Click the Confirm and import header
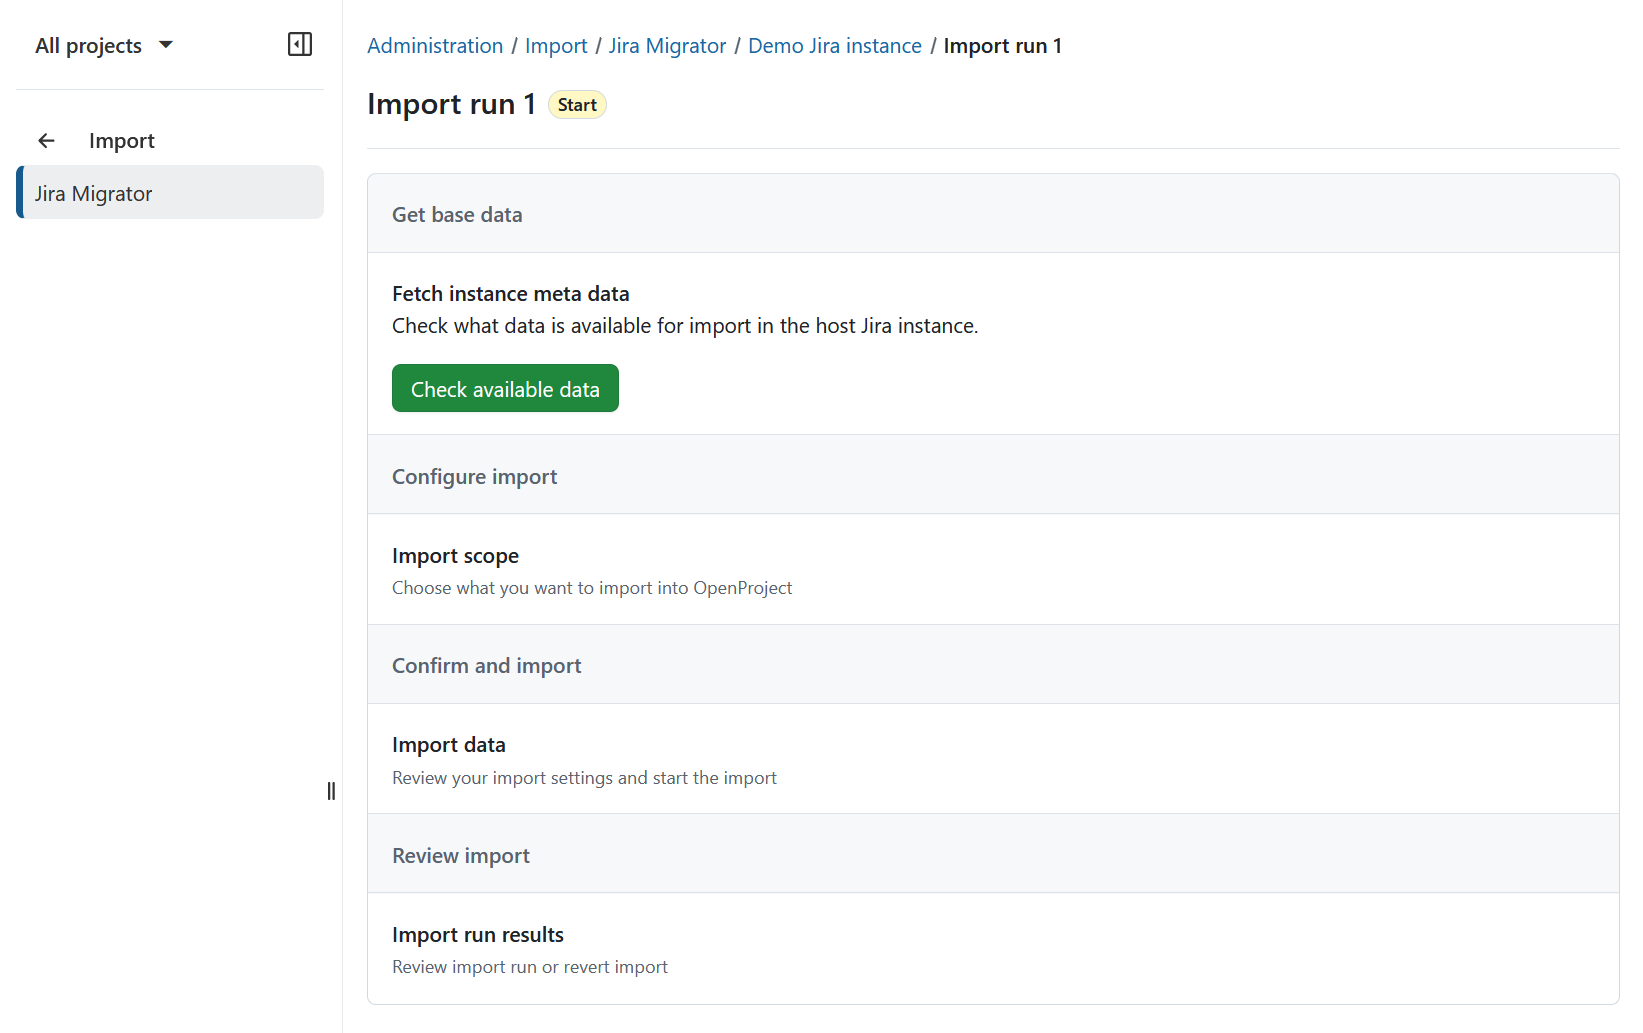Screen dimensions: 1643x1033 pyautogui.click(x=993, y=665)
